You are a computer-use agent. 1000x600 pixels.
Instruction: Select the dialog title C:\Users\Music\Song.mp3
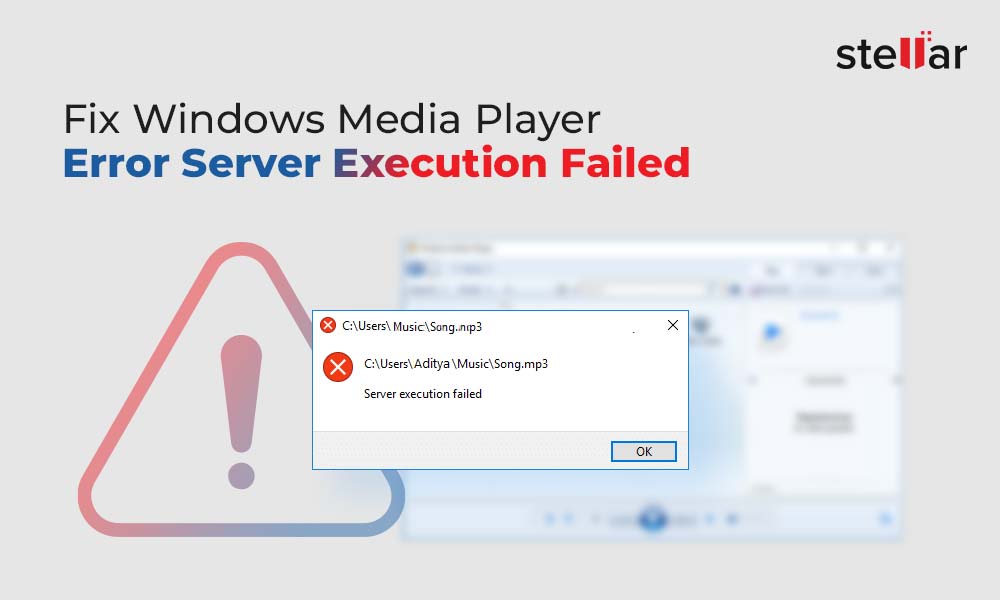pos(412,326)
